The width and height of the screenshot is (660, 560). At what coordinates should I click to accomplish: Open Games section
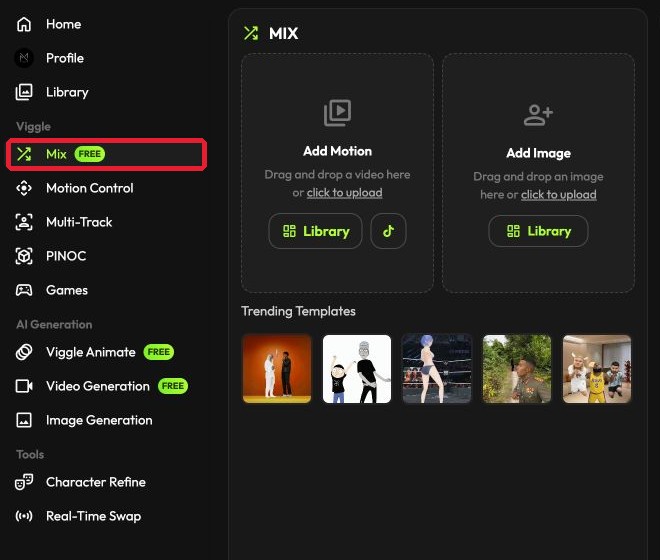pyautogui.click(x=67, y=290)
